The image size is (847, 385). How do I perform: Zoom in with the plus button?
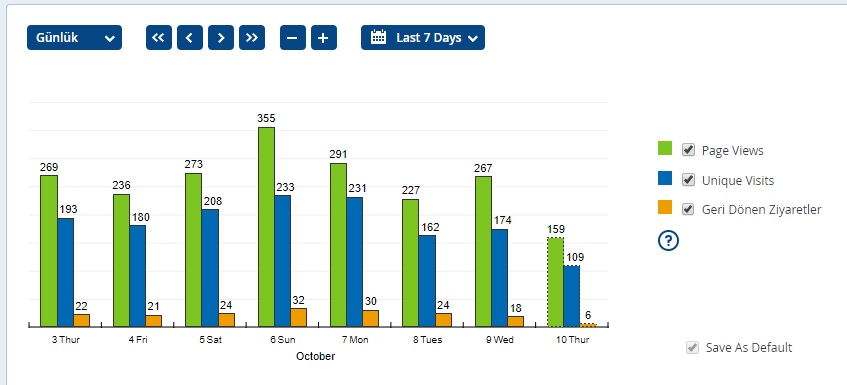tap(324, 38)
